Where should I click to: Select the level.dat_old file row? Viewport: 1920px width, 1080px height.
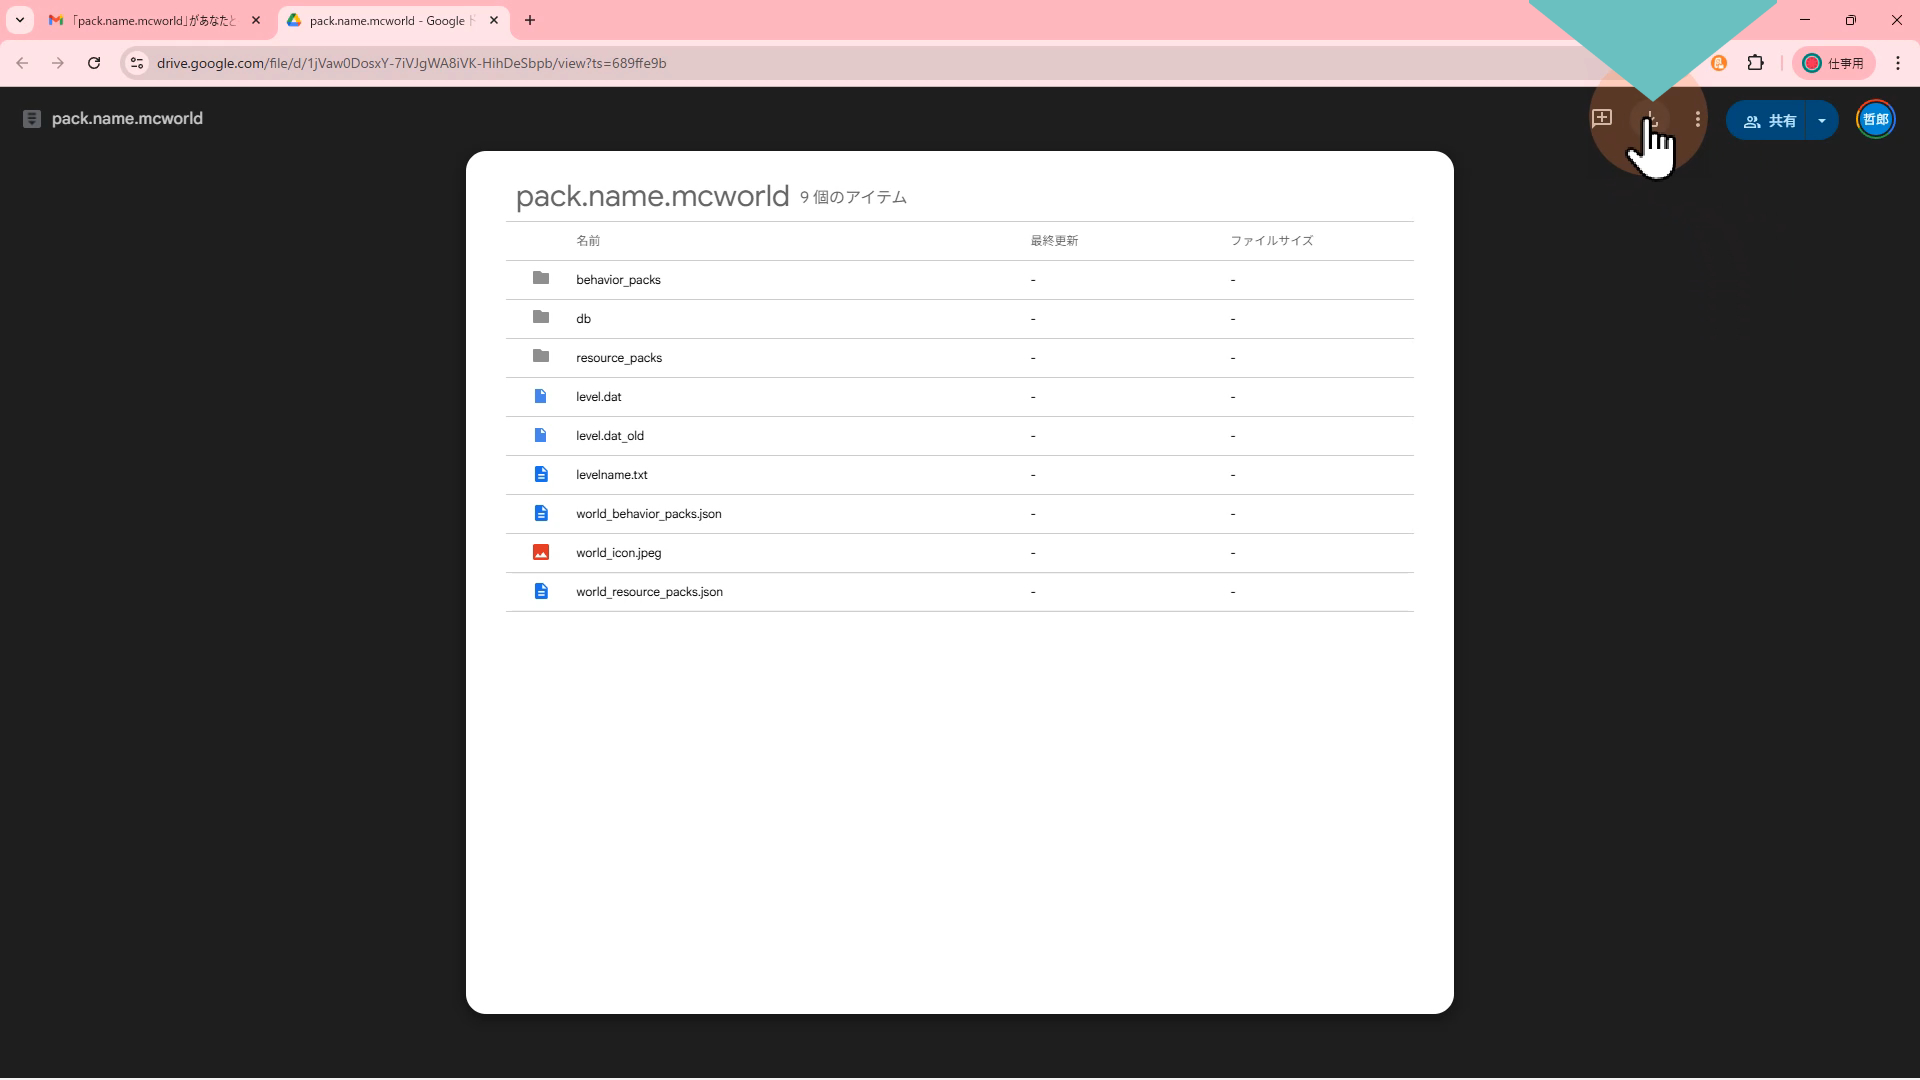[610, 436]
